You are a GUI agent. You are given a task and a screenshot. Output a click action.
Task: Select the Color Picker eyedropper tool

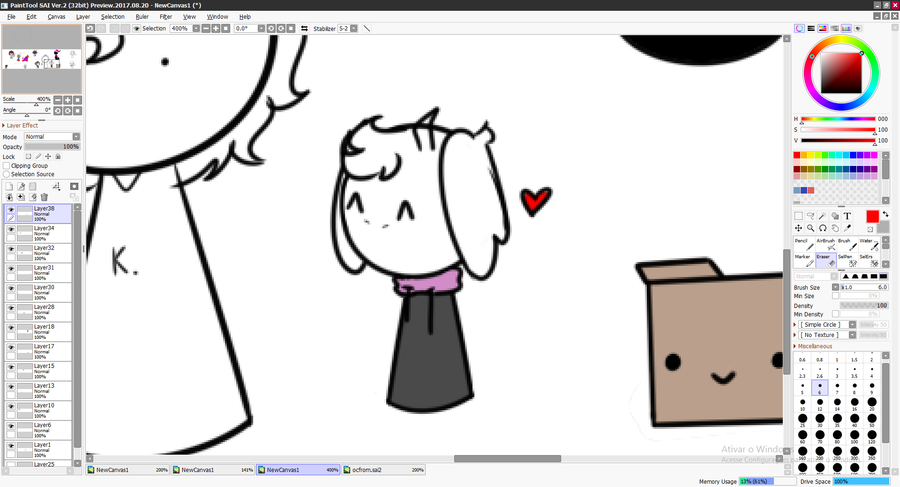coord(847,228)
